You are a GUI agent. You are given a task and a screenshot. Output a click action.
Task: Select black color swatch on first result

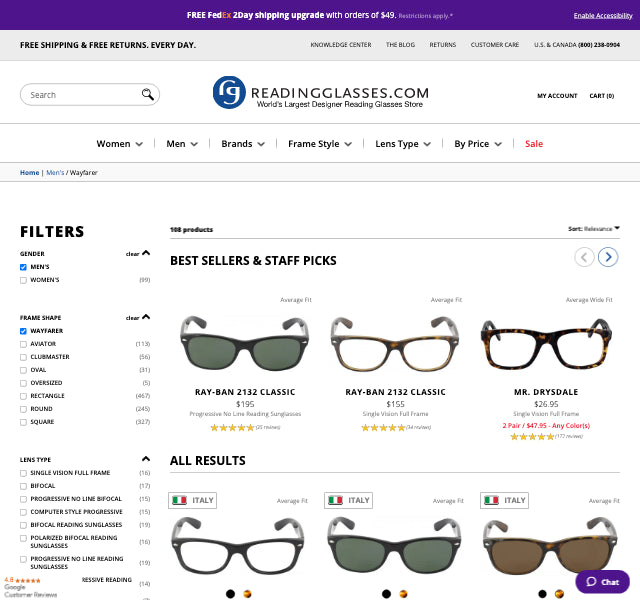click(x=231, y=593)
